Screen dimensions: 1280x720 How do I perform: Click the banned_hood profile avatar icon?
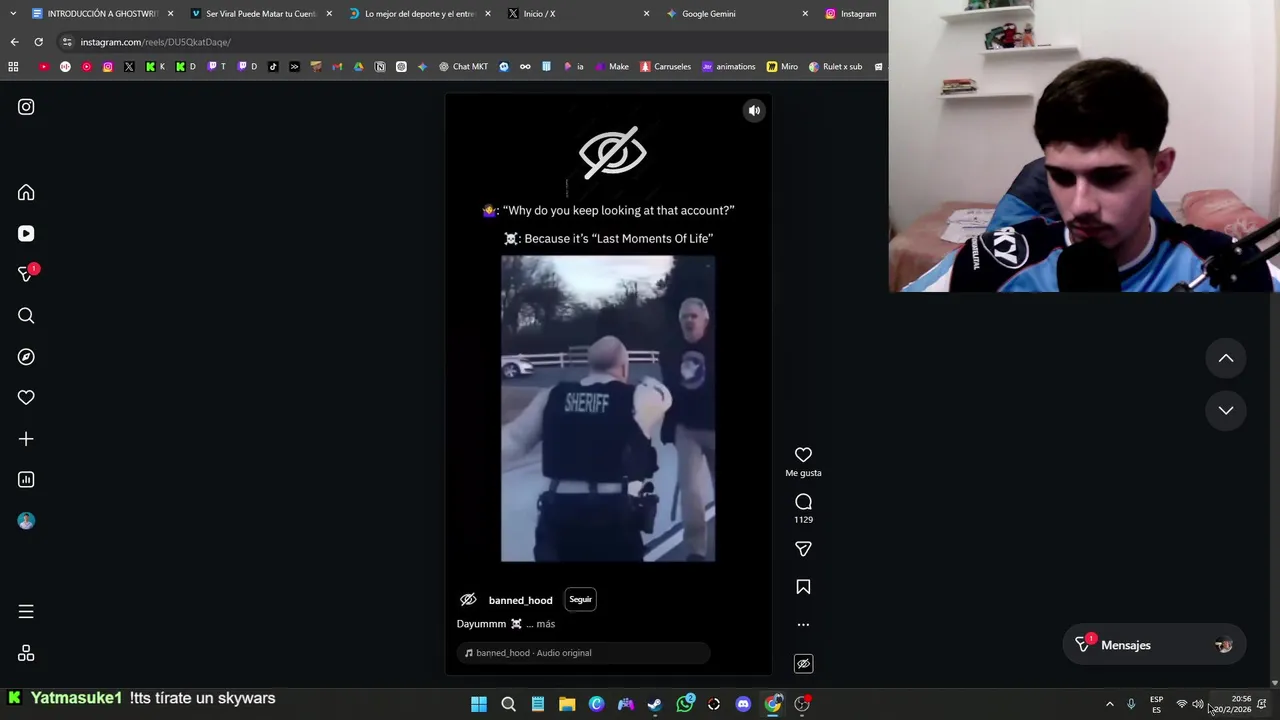point(468,600)
